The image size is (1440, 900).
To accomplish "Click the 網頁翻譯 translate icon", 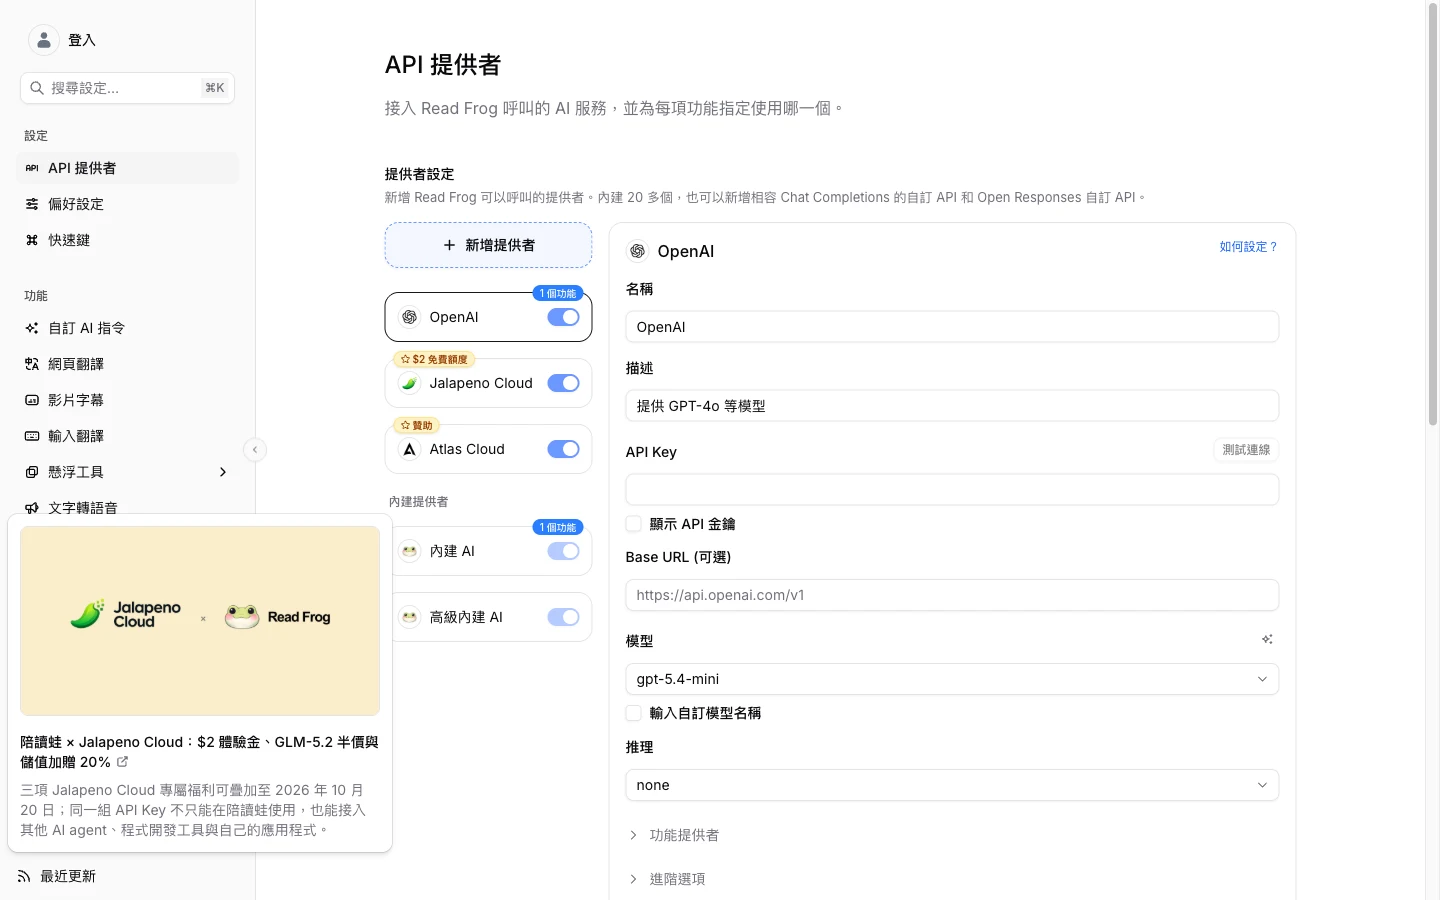I will 32,364.
